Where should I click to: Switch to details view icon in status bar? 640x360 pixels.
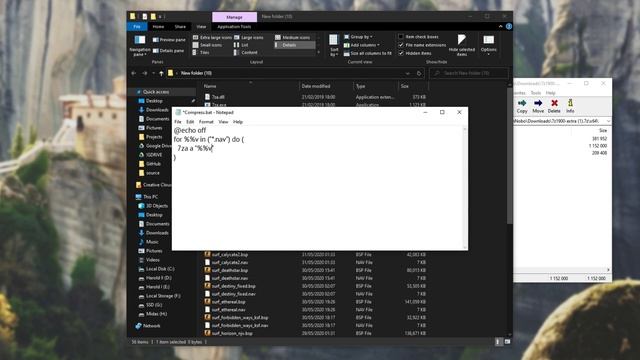tap(498, 342)
